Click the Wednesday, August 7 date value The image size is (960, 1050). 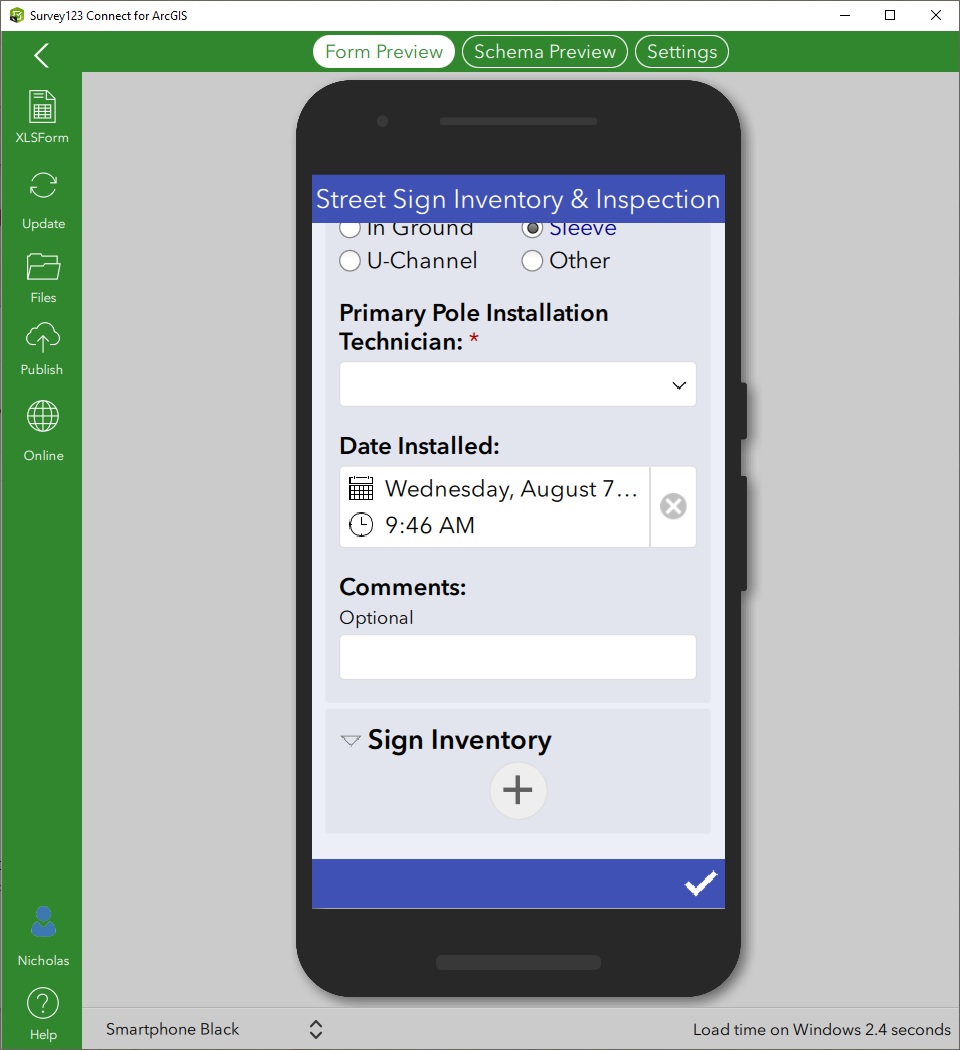tap(511, 489)
